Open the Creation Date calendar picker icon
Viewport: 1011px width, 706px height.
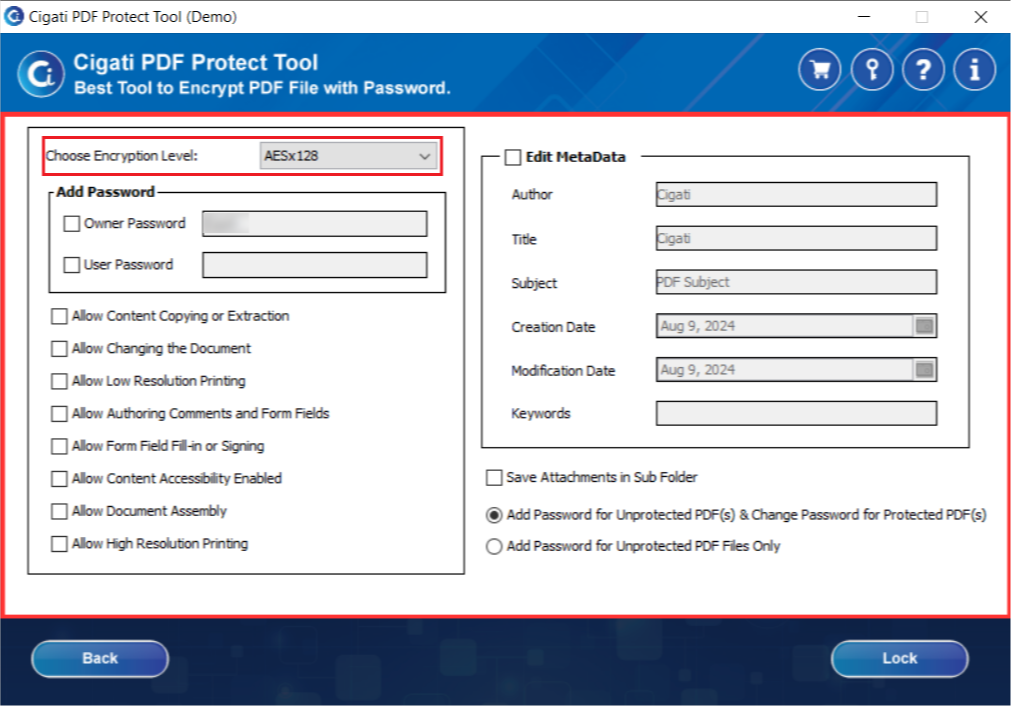pos(925,326)
